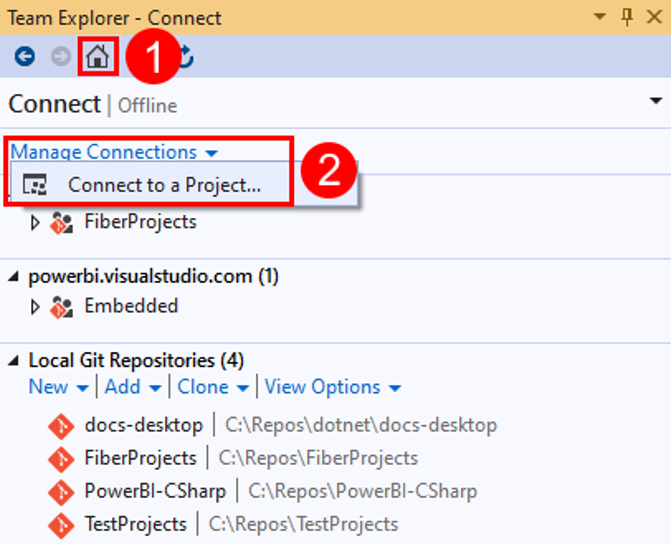The width and height of the screenshot is (671, 544).
Task: Click the Back navigation arrow
Action: pos(25,57)
